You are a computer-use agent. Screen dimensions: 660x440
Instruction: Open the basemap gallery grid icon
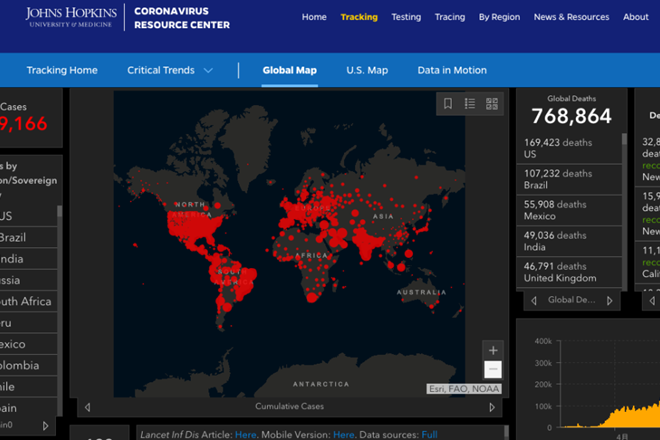pos(492,104)
